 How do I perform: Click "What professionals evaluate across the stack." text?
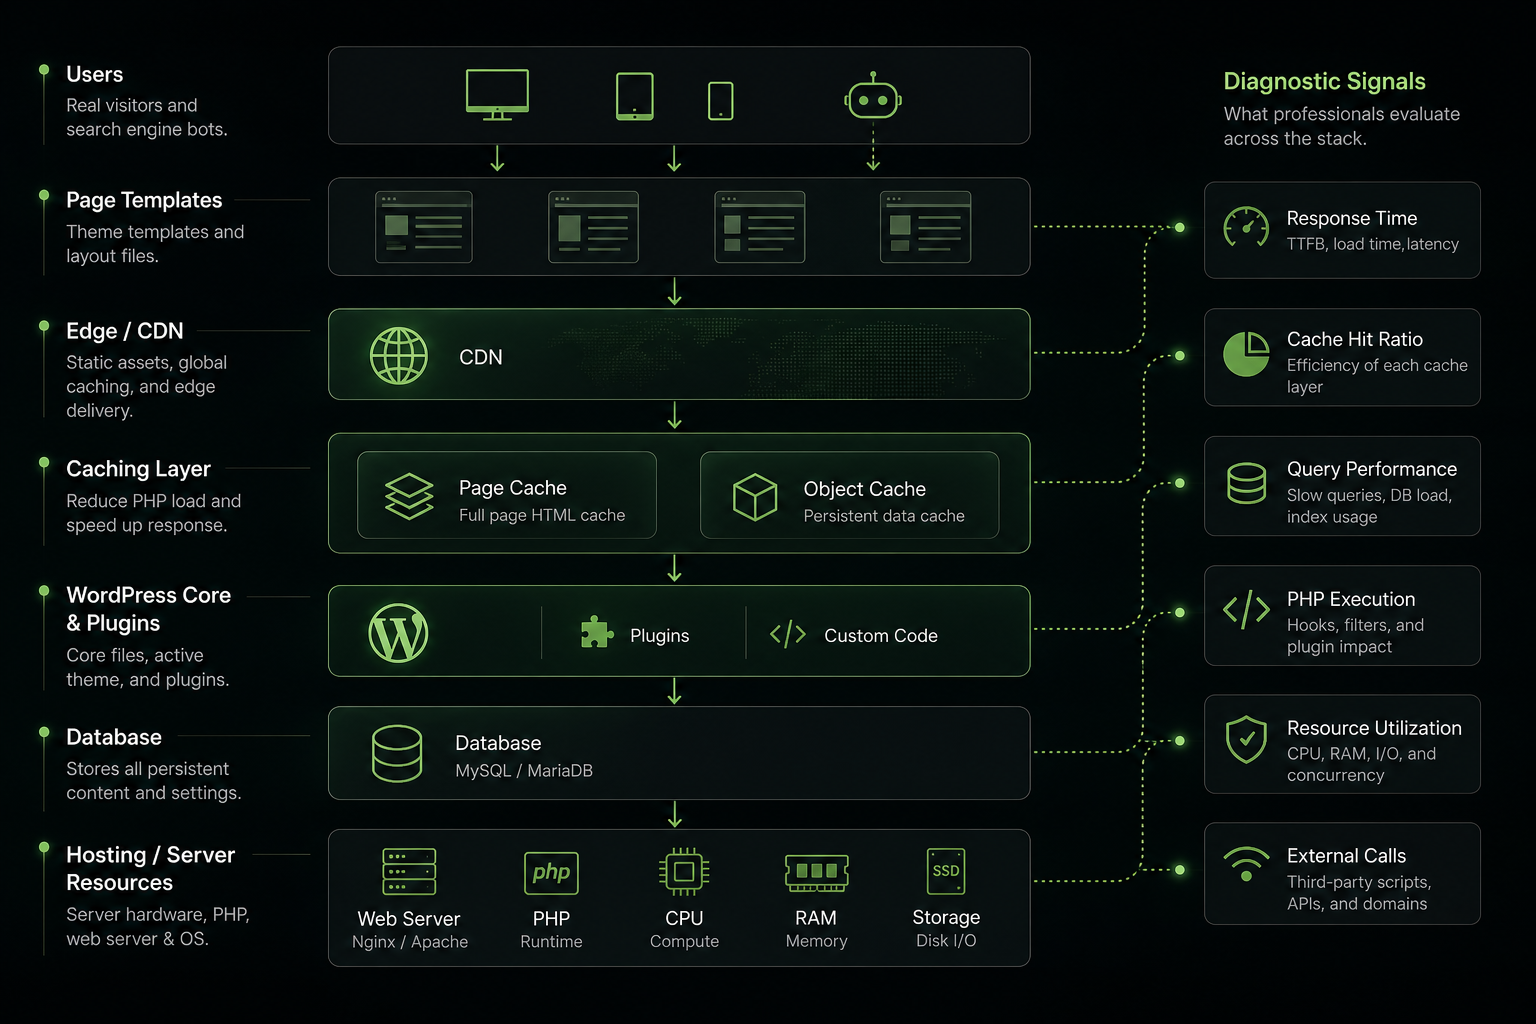(x=1342, y=126)
